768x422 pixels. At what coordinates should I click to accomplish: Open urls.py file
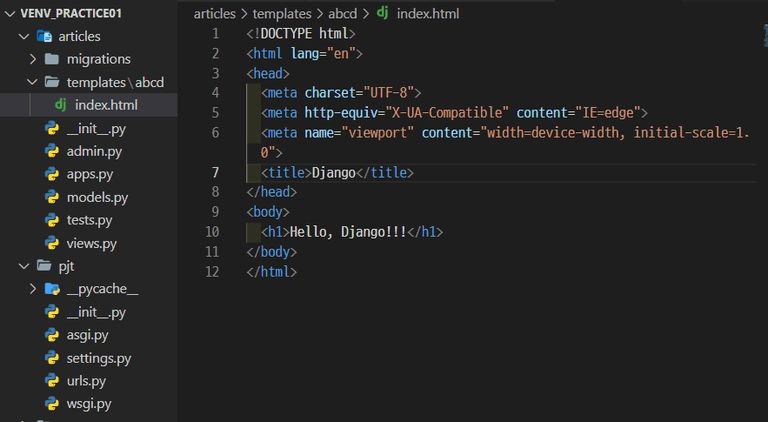pos(86,381)
